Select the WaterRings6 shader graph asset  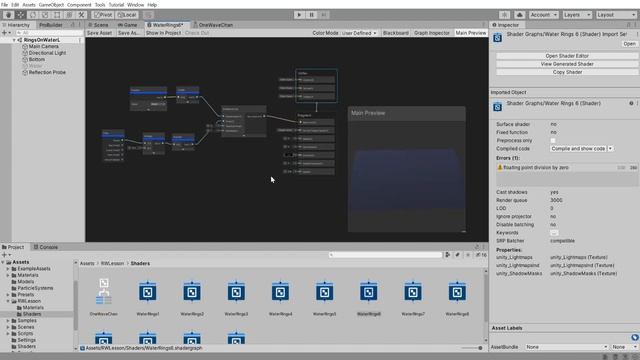(x=369, y=297)
